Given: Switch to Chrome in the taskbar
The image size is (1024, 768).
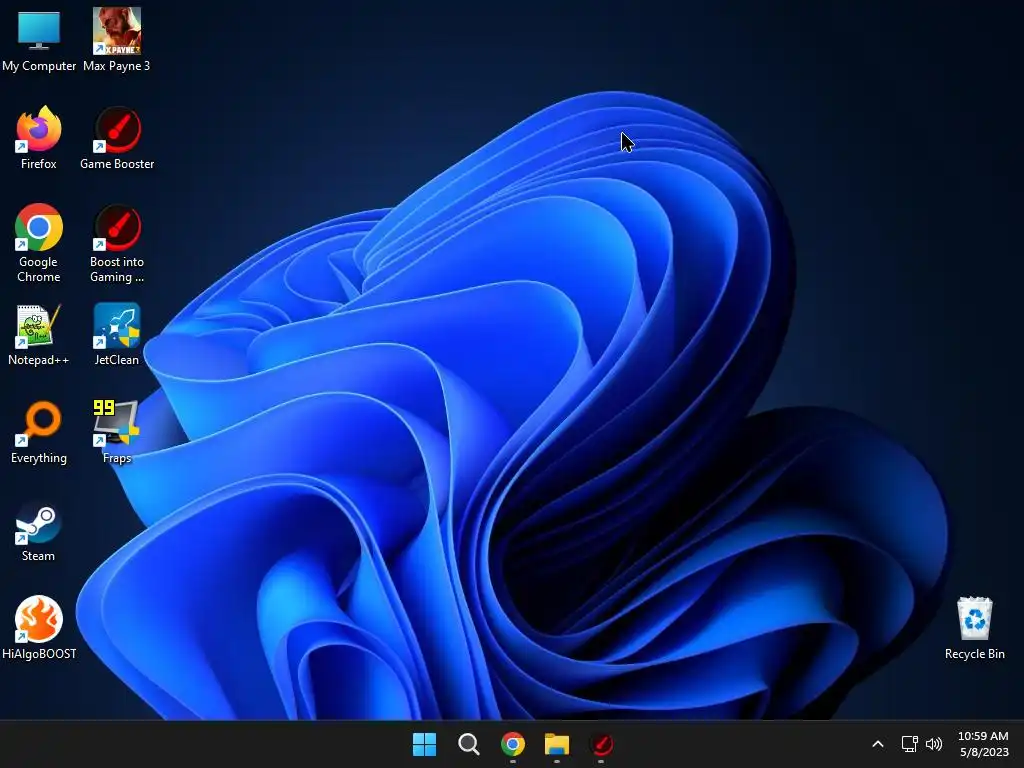Looking at the screenshot, I should [513, 744].
